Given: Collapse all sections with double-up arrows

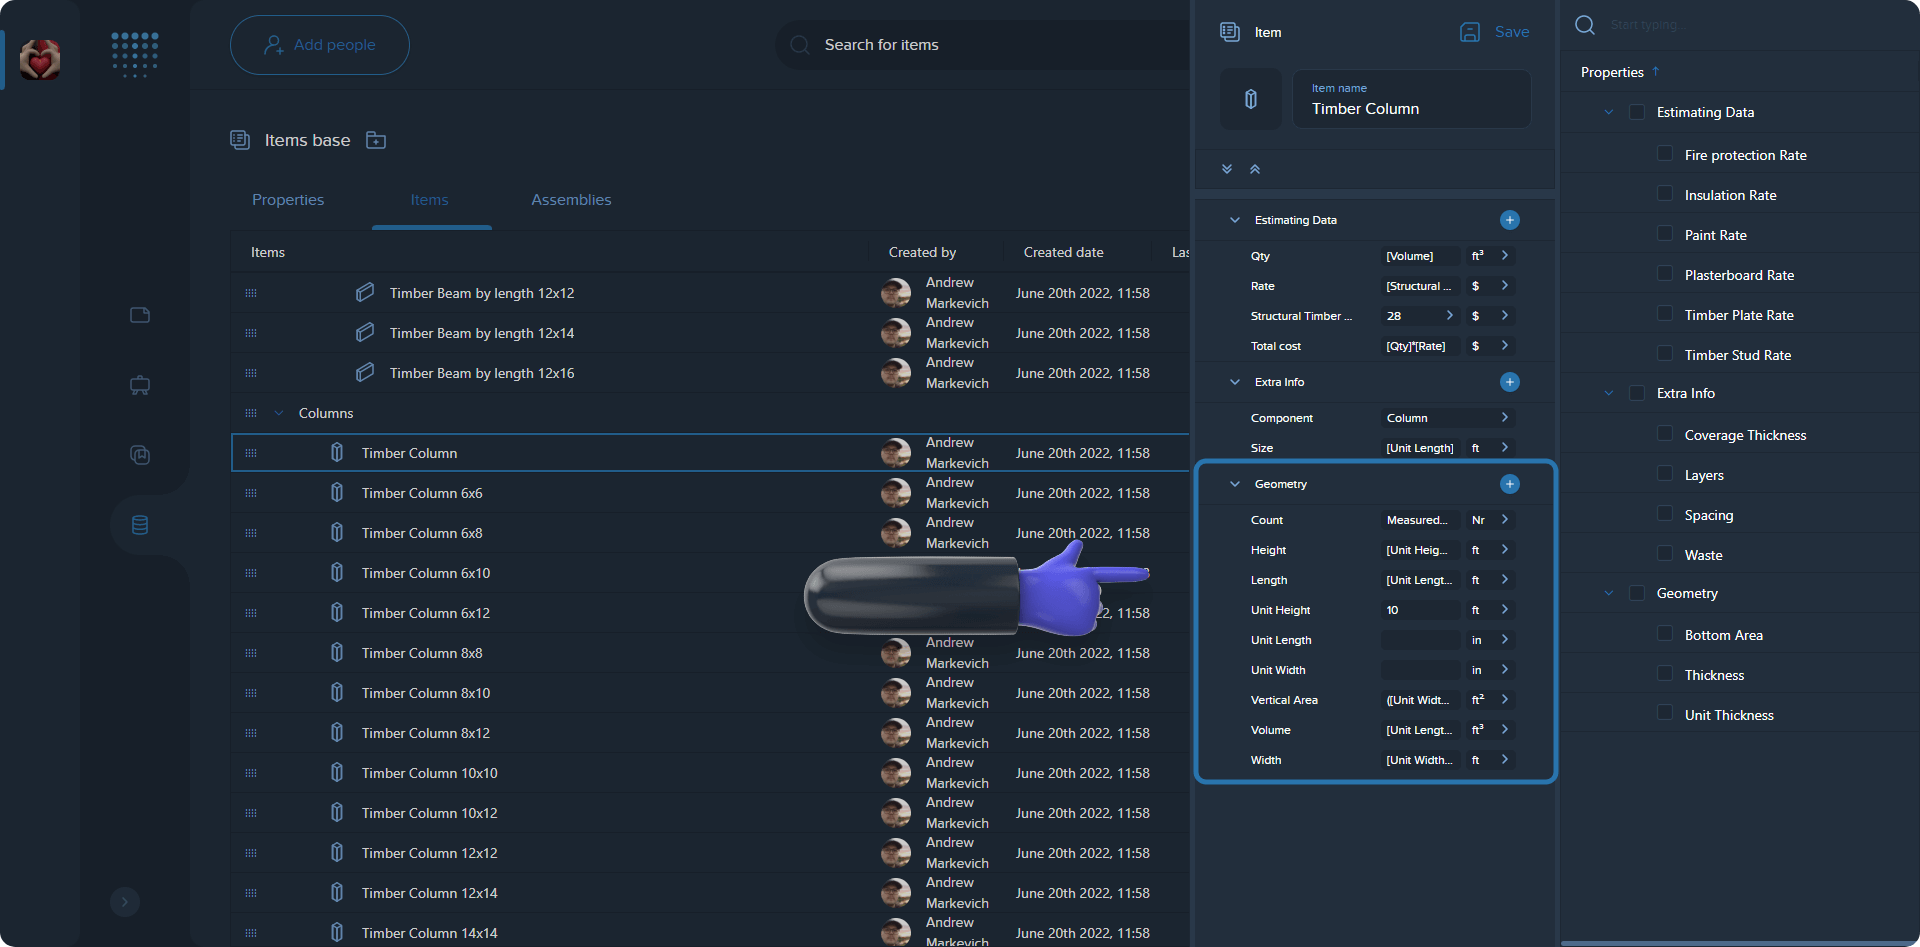Looking at the screenshot, I should pyautogui.click(x=1255, y=169).
